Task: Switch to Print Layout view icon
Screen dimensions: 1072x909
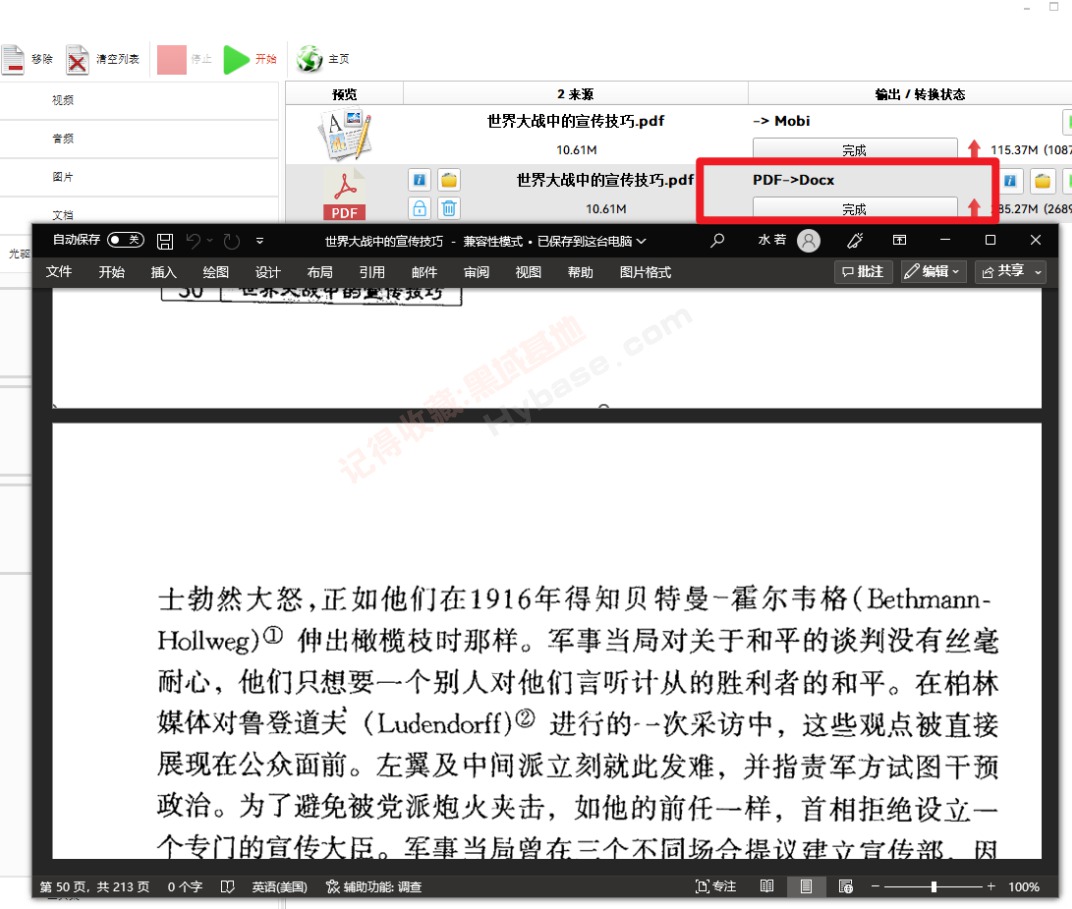Action: [807, 886]
